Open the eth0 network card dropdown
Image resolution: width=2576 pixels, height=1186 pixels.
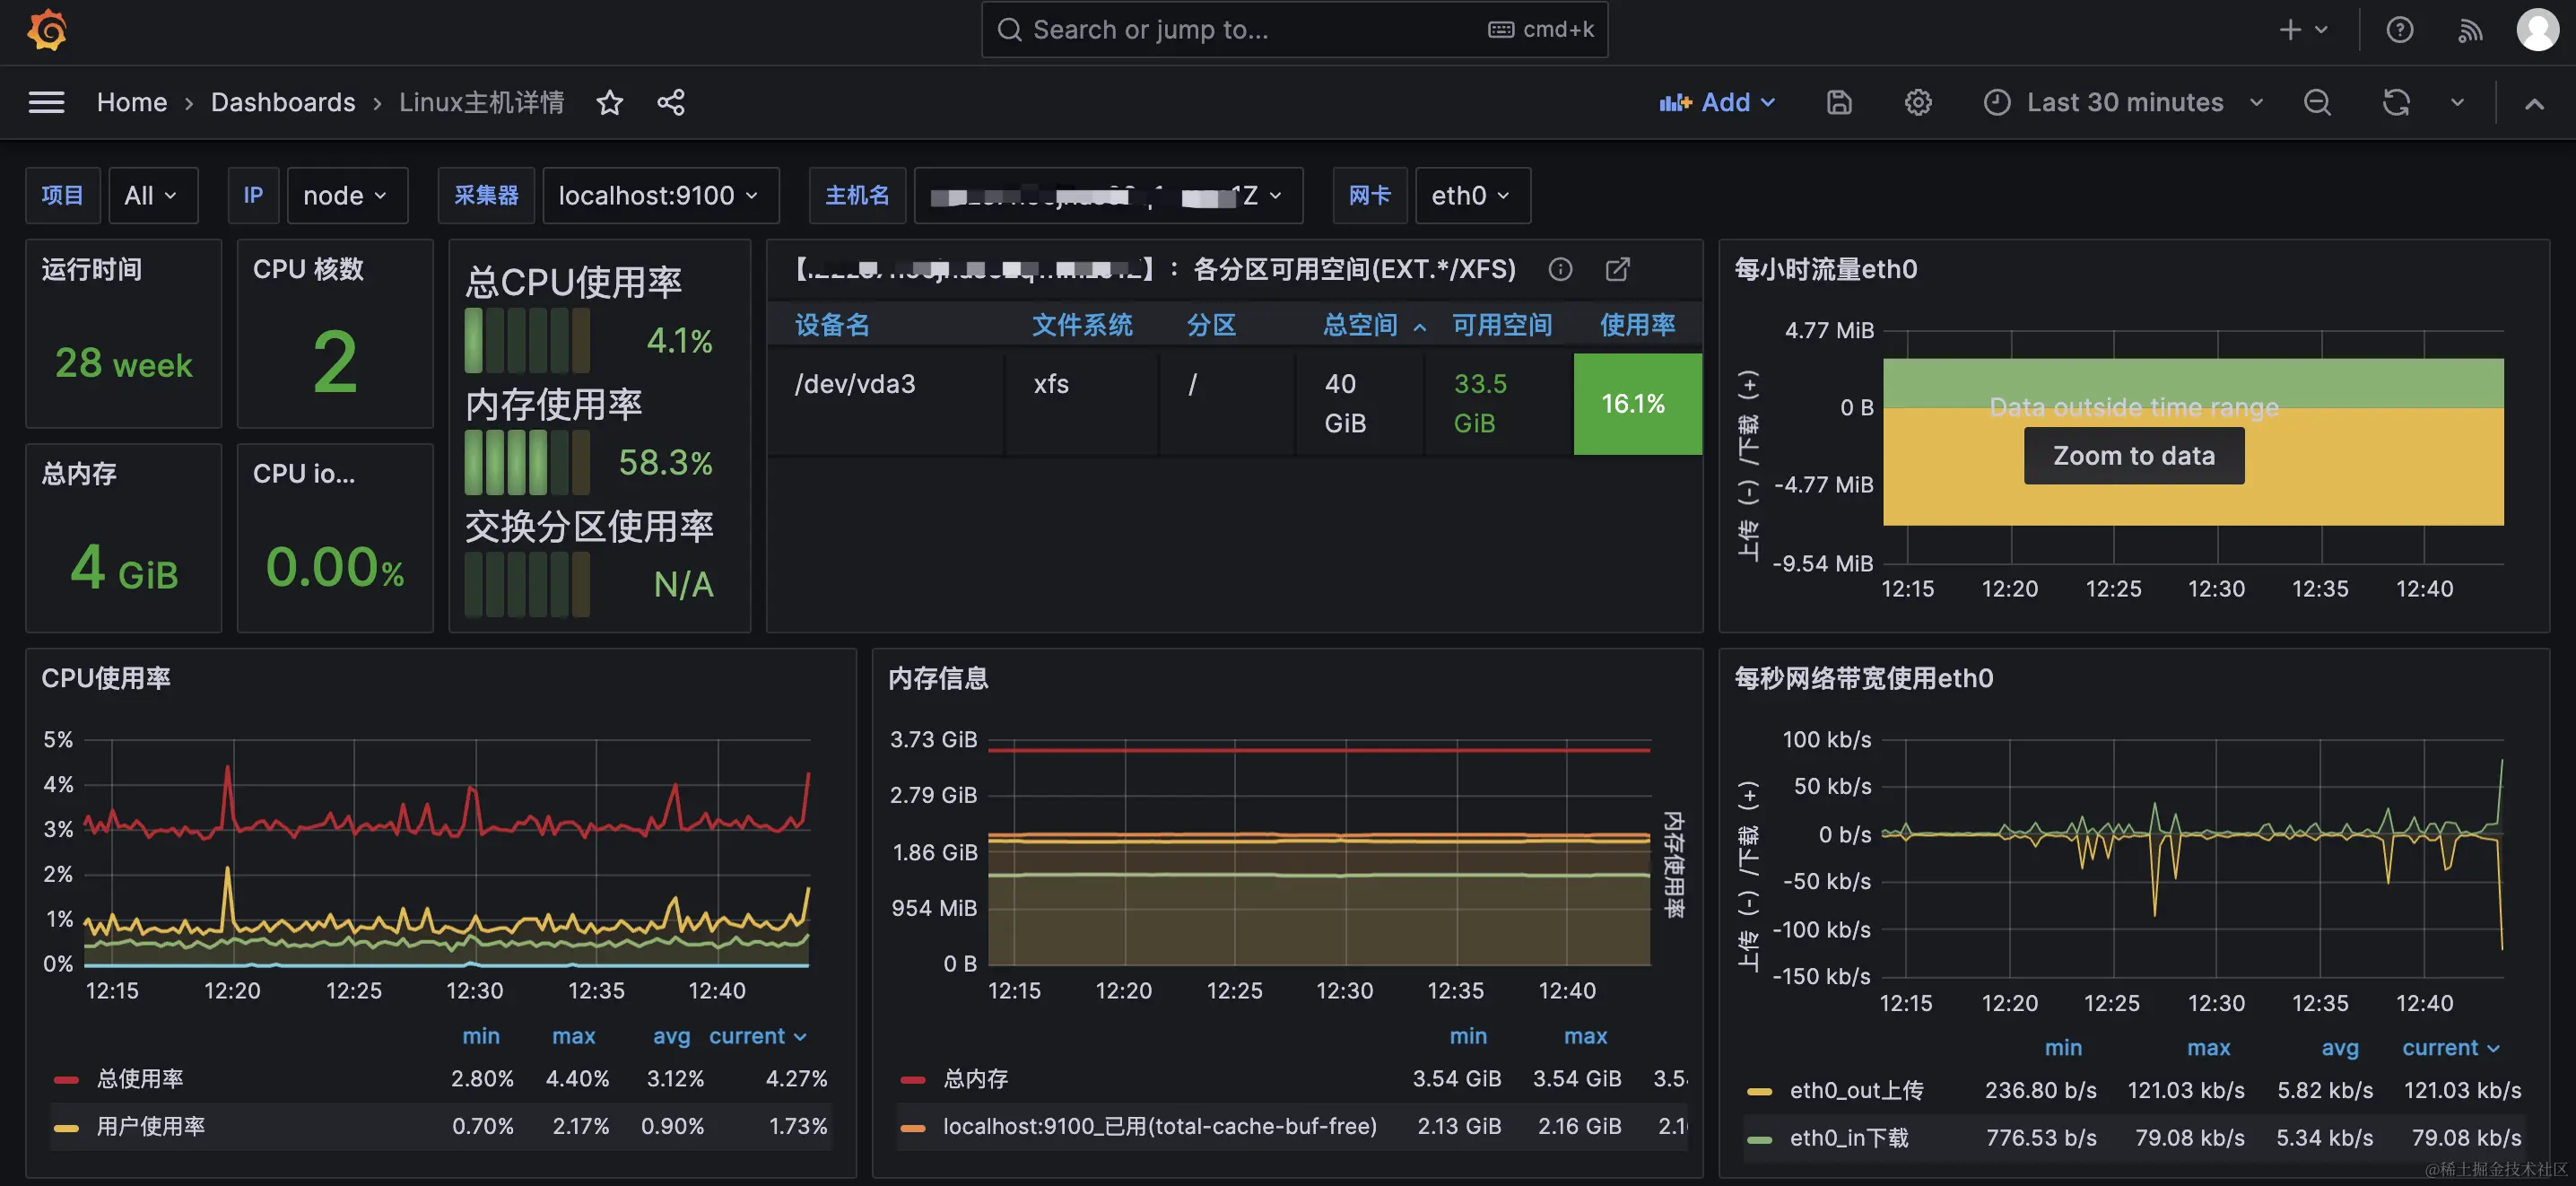point(1470,195)
